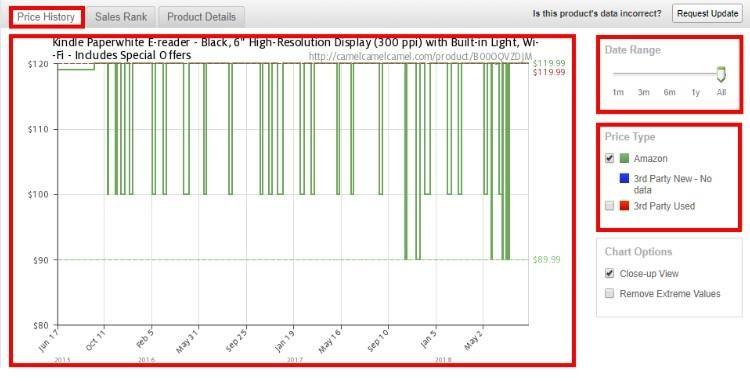Check the Remove Extreme Values option
Viewport: 750px width, 381px height.
click(x=609, y=294)
